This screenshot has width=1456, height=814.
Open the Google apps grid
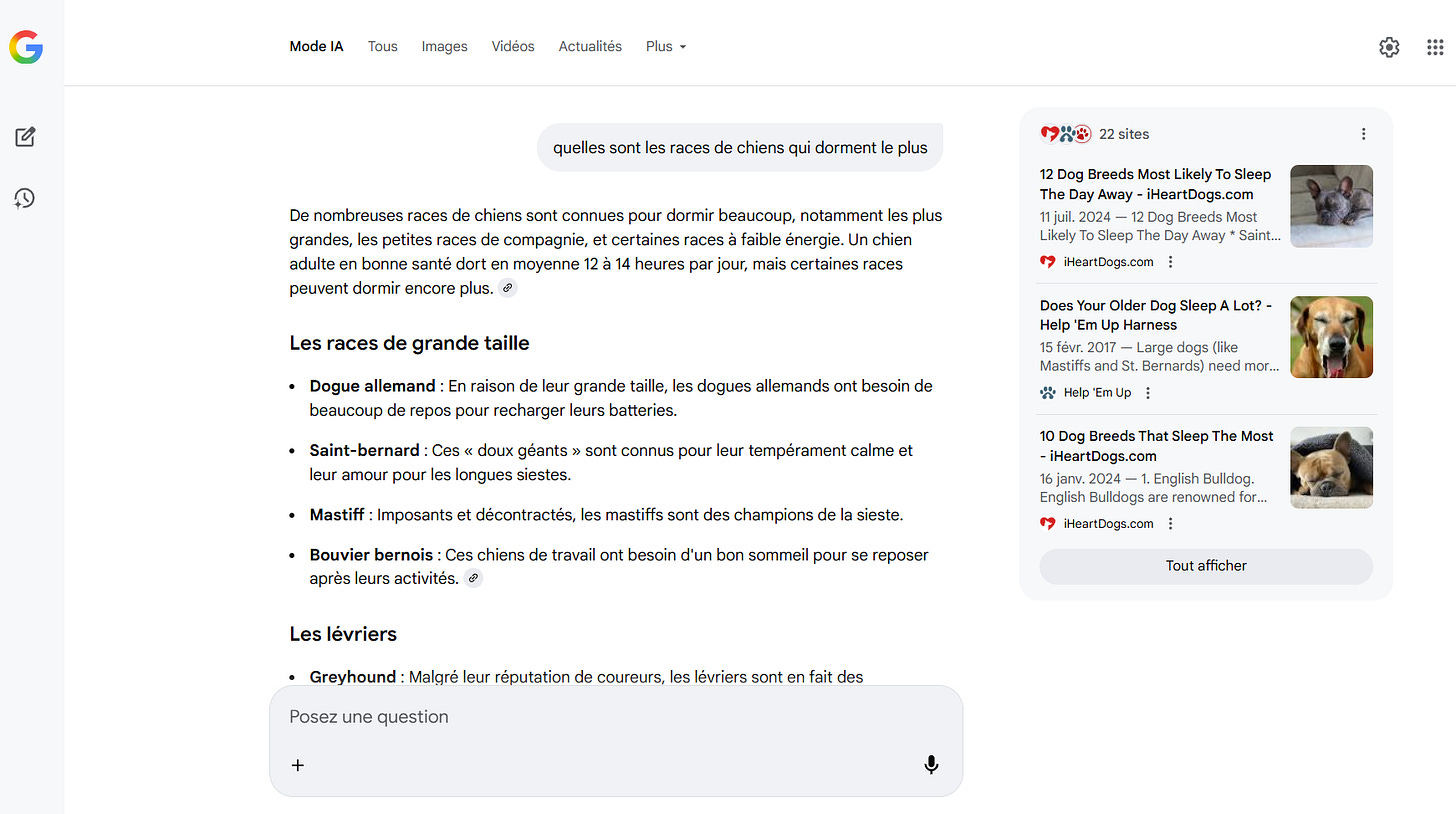pos(1435,47)
